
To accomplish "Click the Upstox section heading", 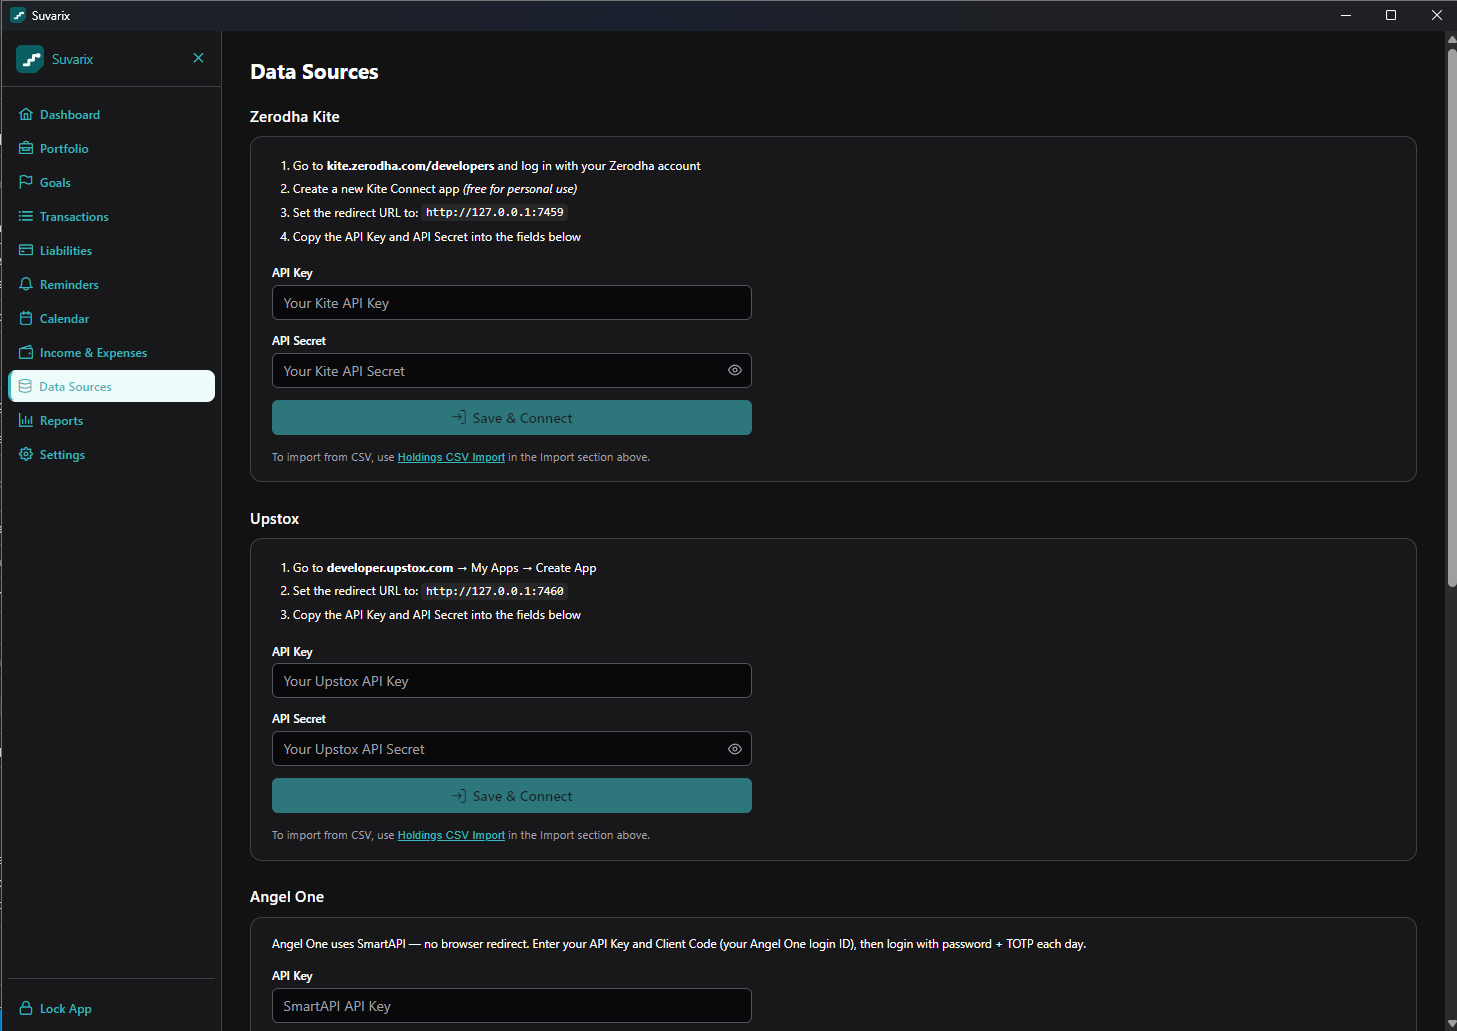I will (x=275, y=519).
